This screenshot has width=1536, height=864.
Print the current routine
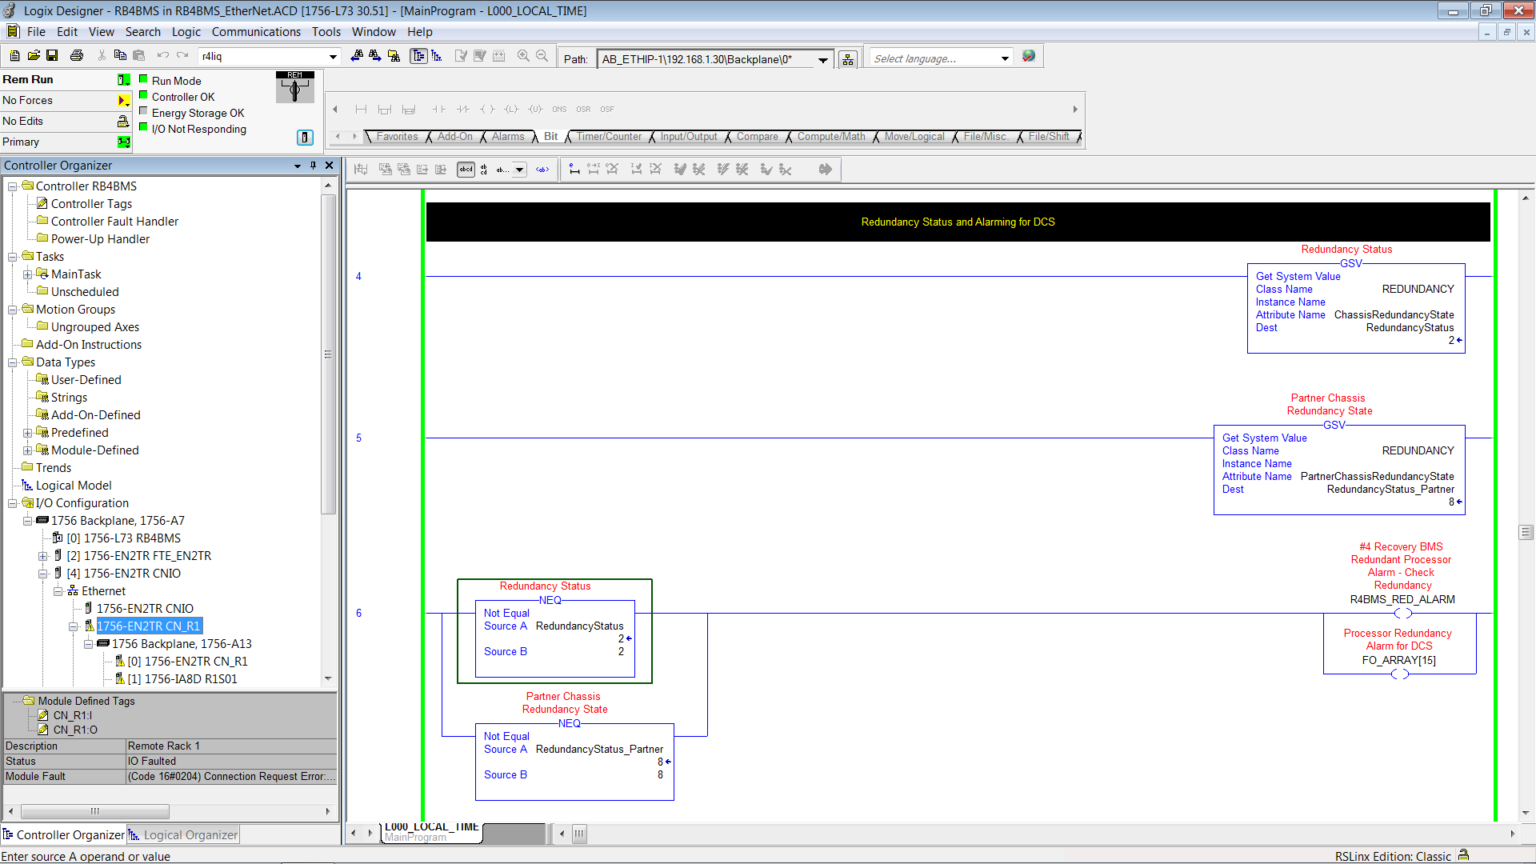(x=76, y=57)
